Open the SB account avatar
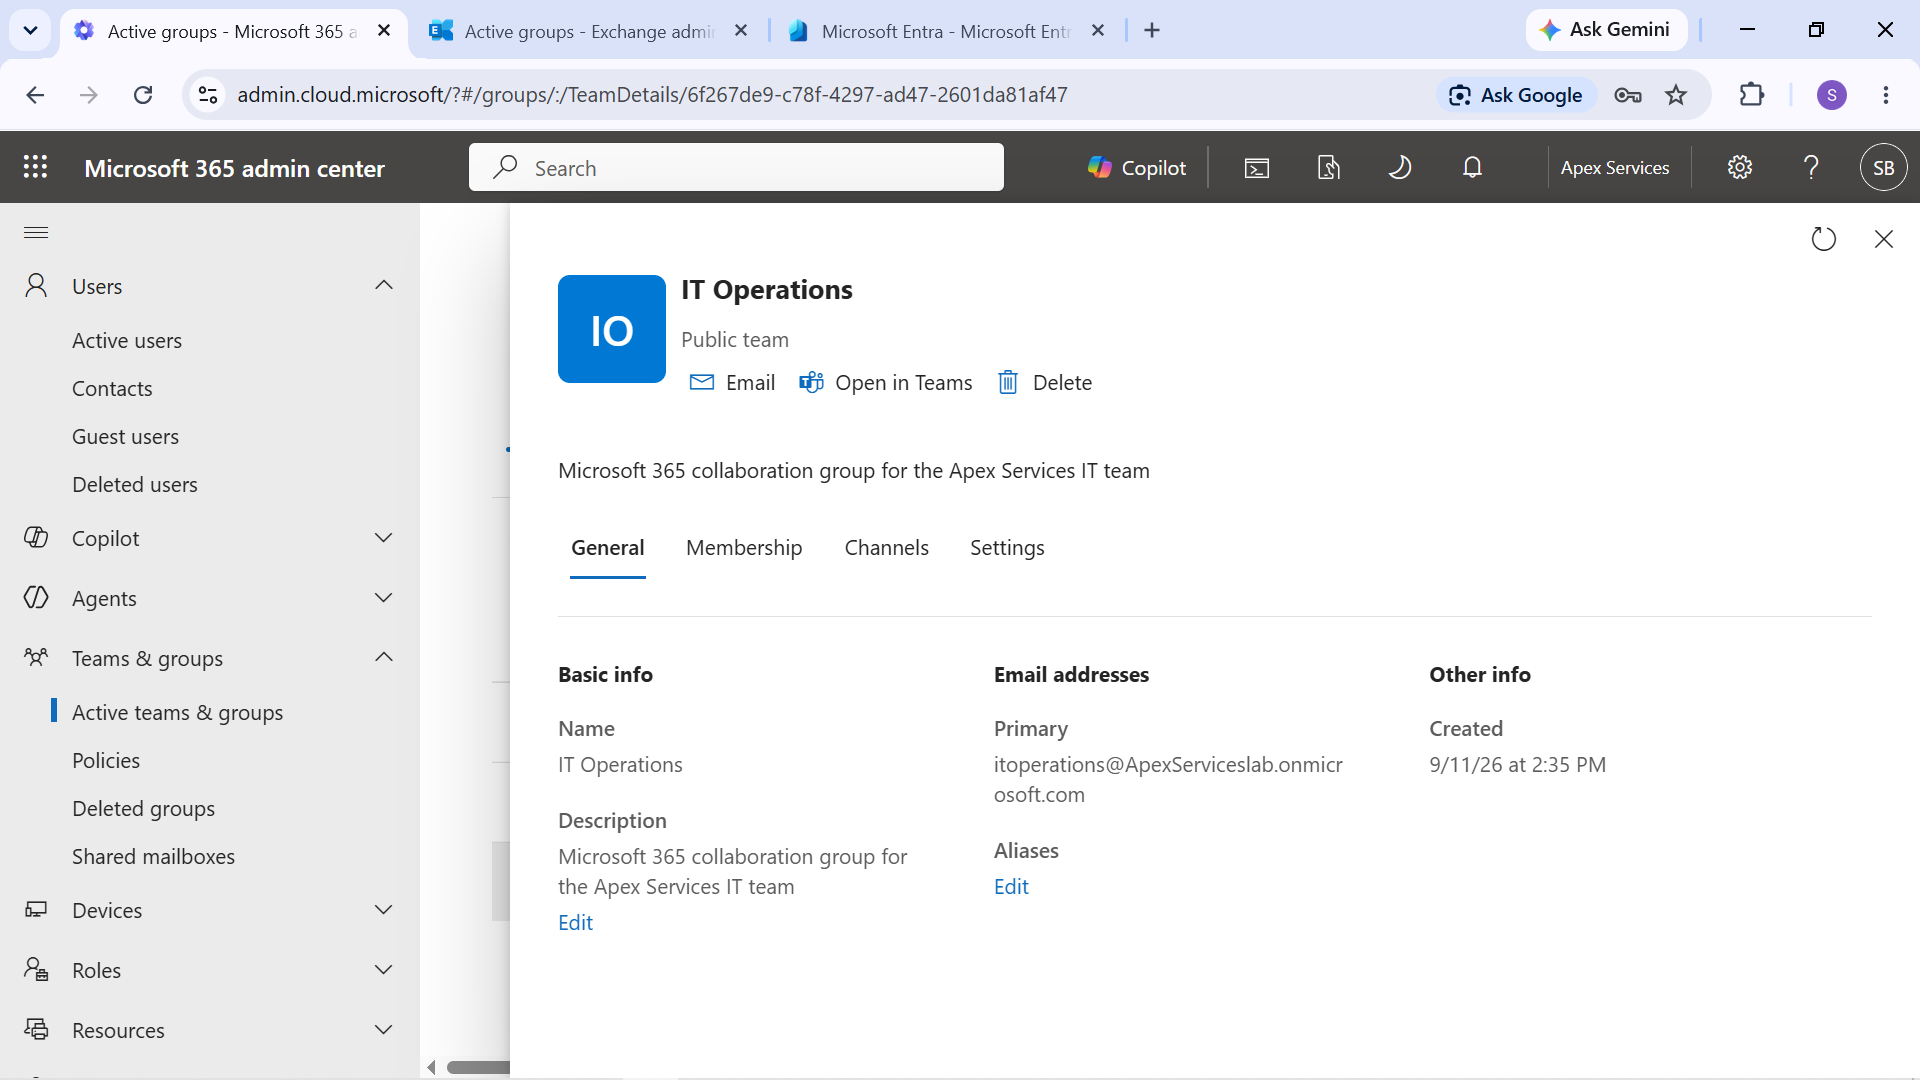Screen dimensions: 1920x1080 tap(1883, 168)
